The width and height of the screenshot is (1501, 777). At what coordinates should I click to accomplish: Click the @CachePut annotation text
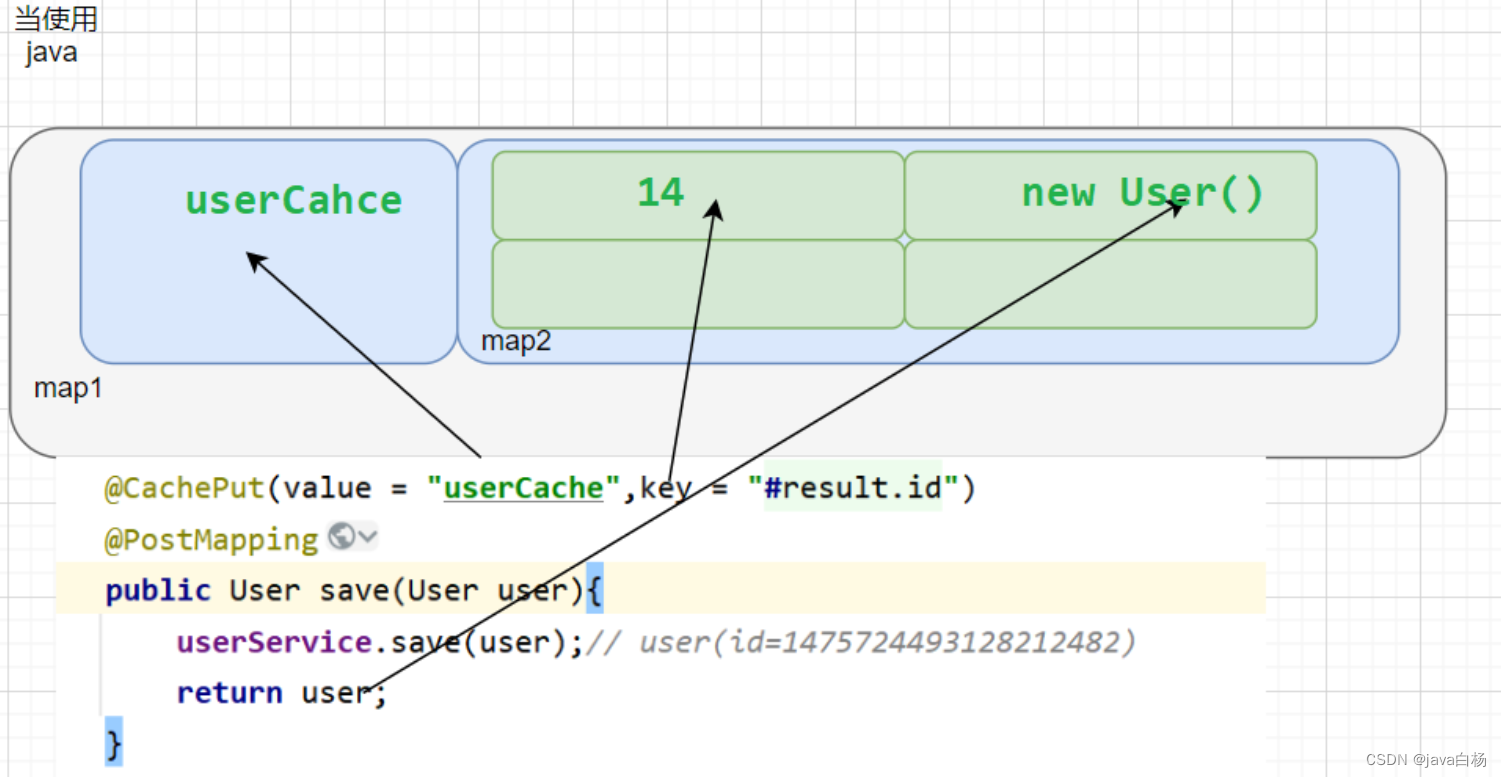coord(185,488)
